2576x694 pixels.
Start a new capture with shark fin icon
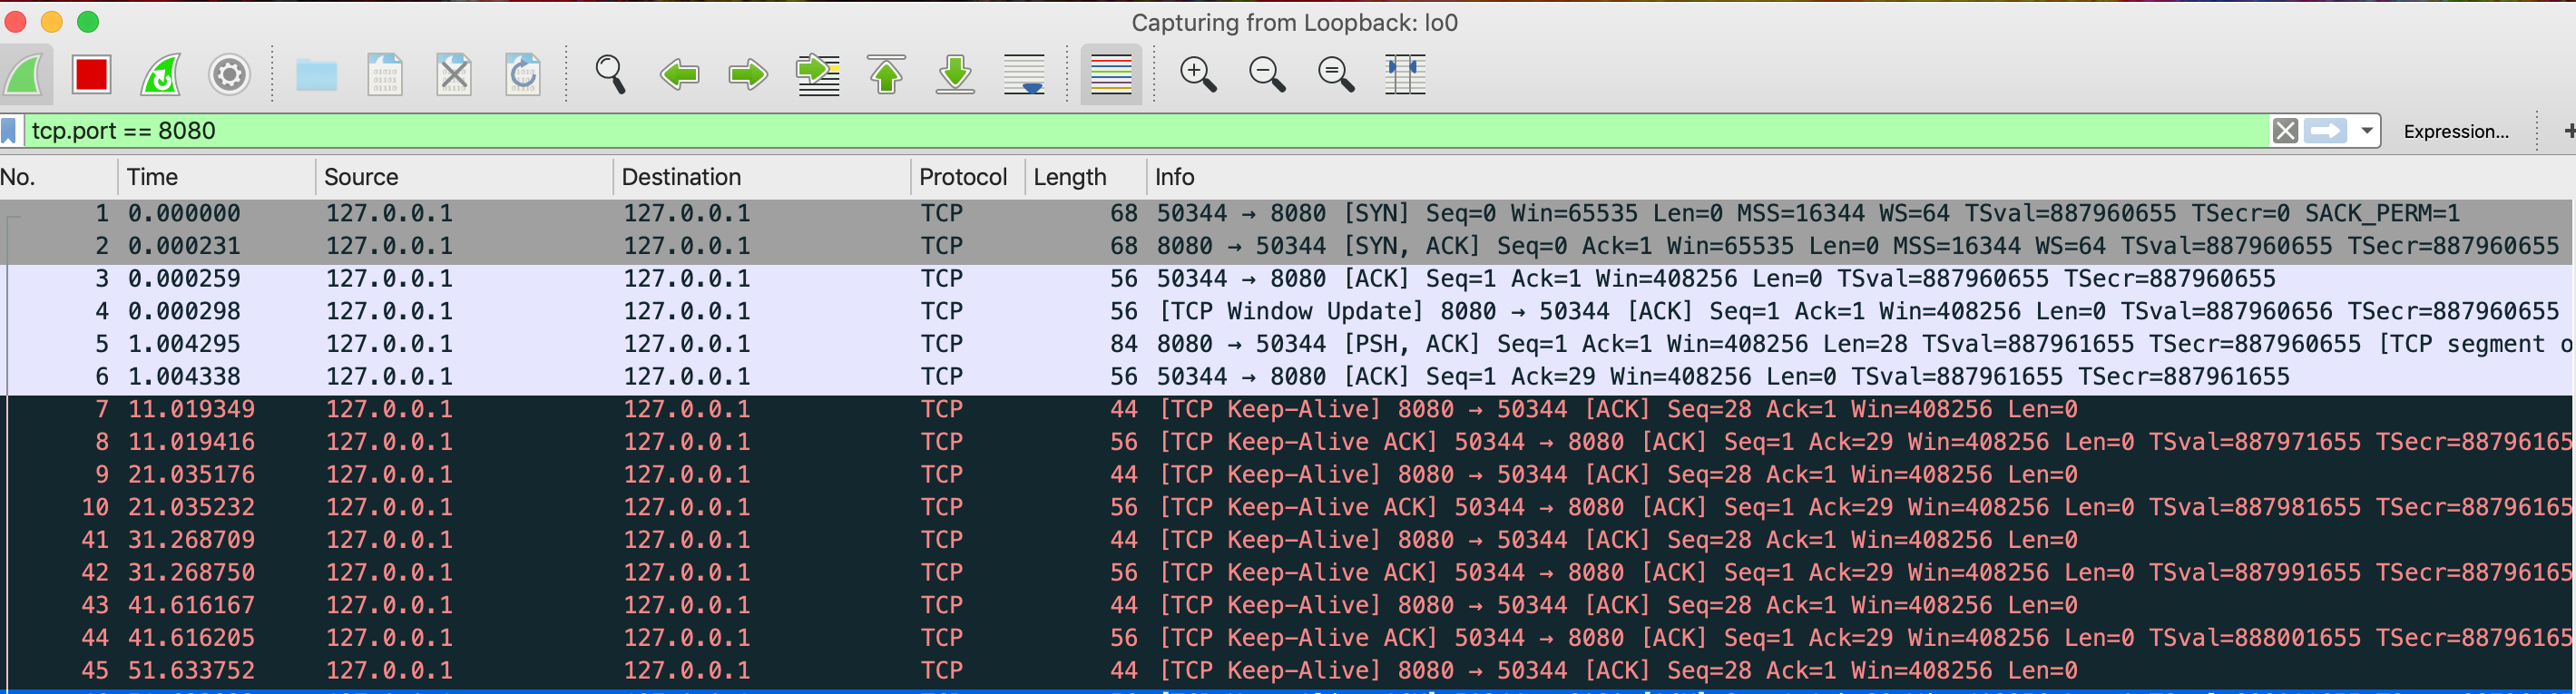[24, 75]
